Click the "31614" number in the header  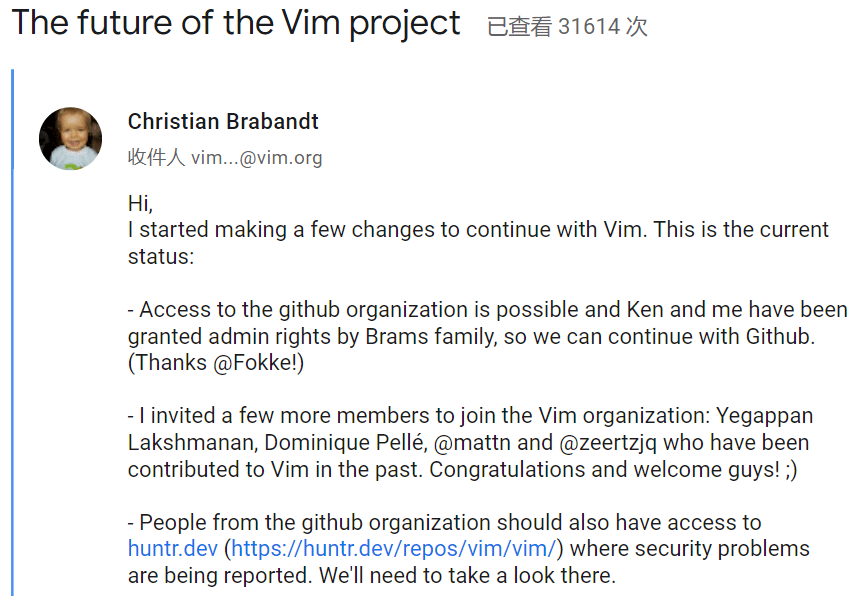point(589,27)
